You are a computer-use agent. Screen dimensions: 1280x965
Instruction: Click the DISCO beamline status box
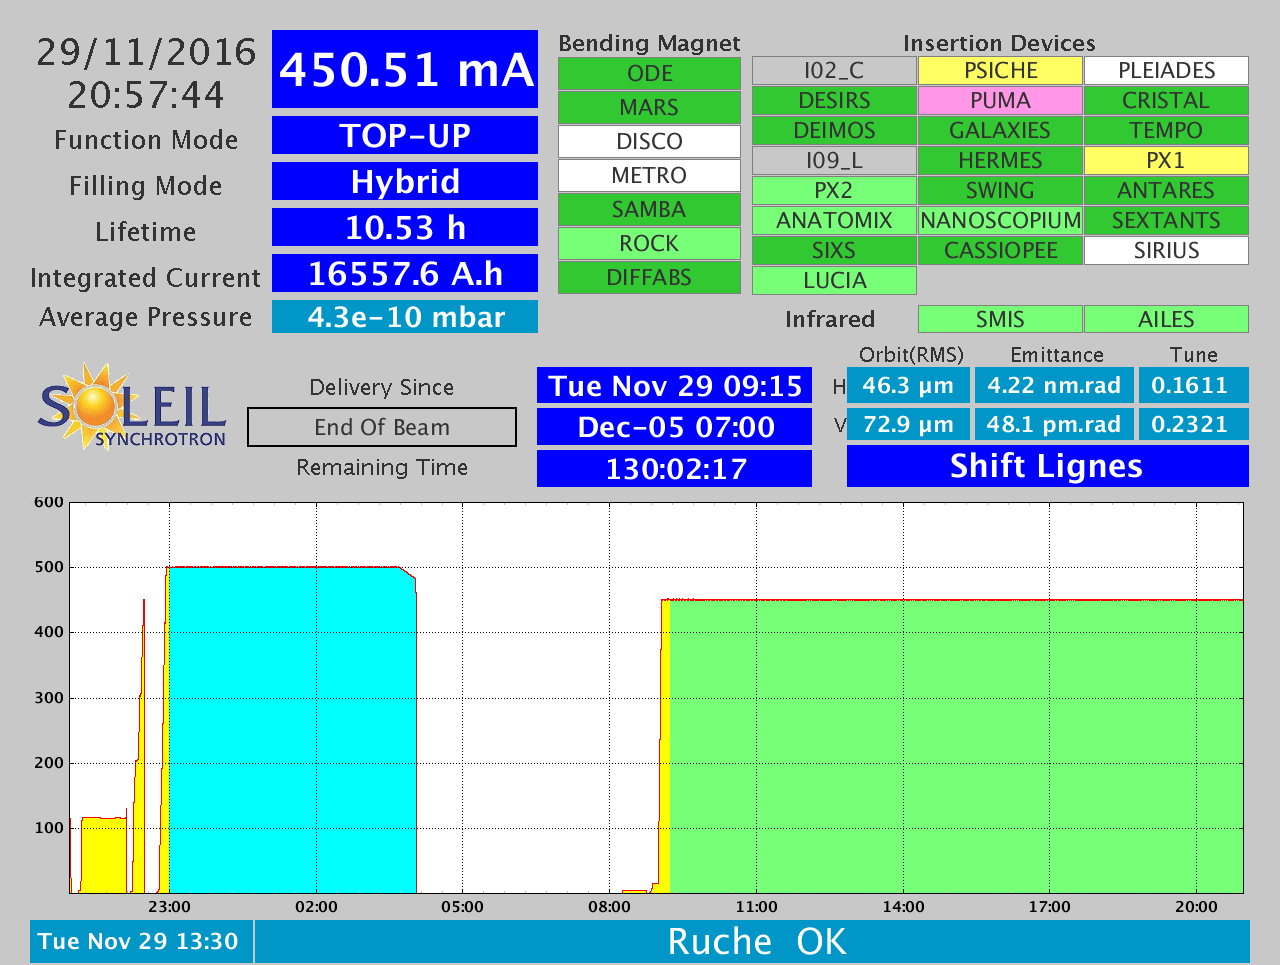(649, 142)
